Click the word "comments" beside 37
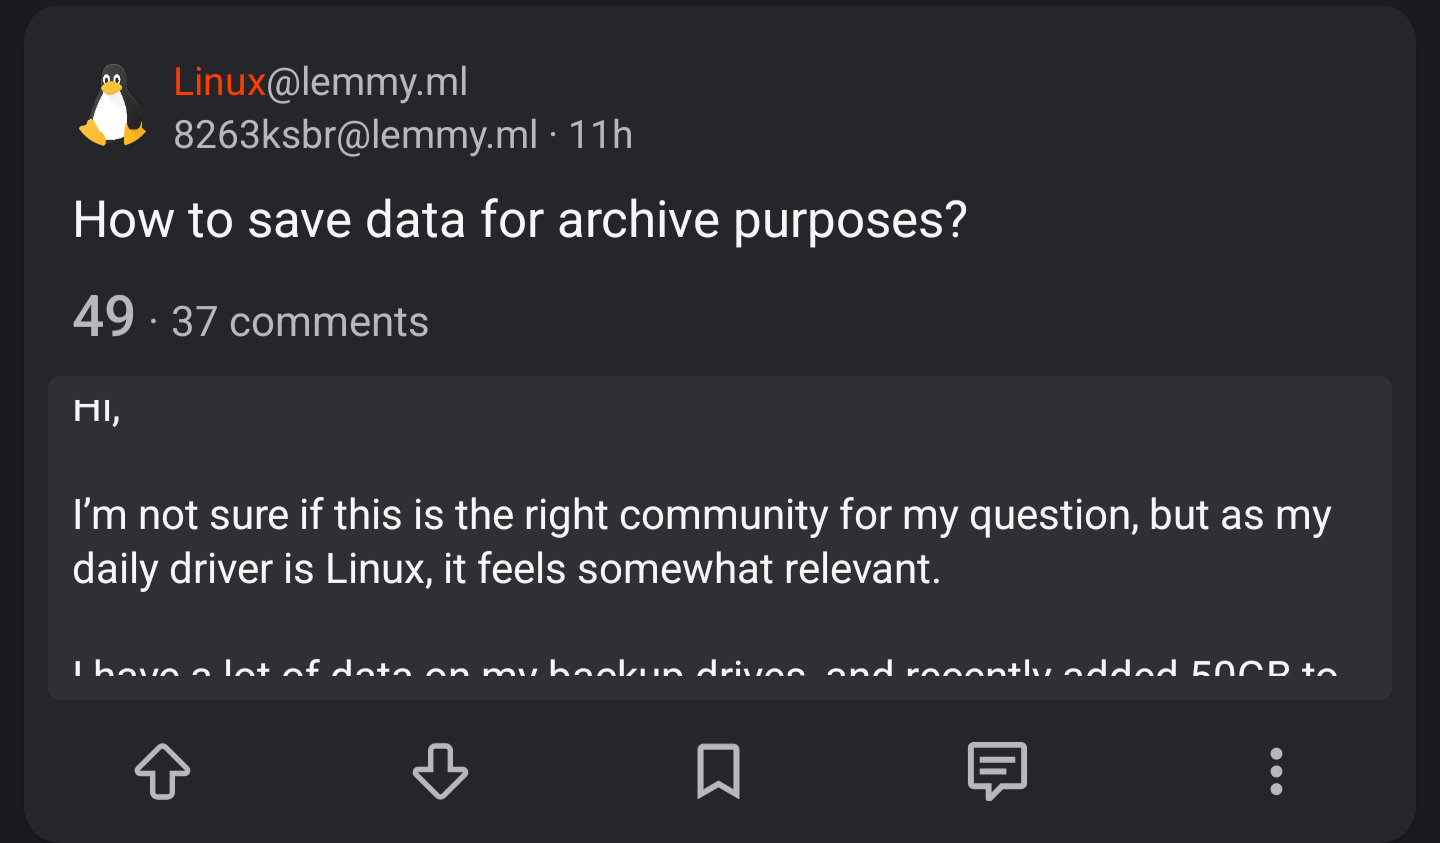This screenshot has height=843, width=1440. coord(328,322)
